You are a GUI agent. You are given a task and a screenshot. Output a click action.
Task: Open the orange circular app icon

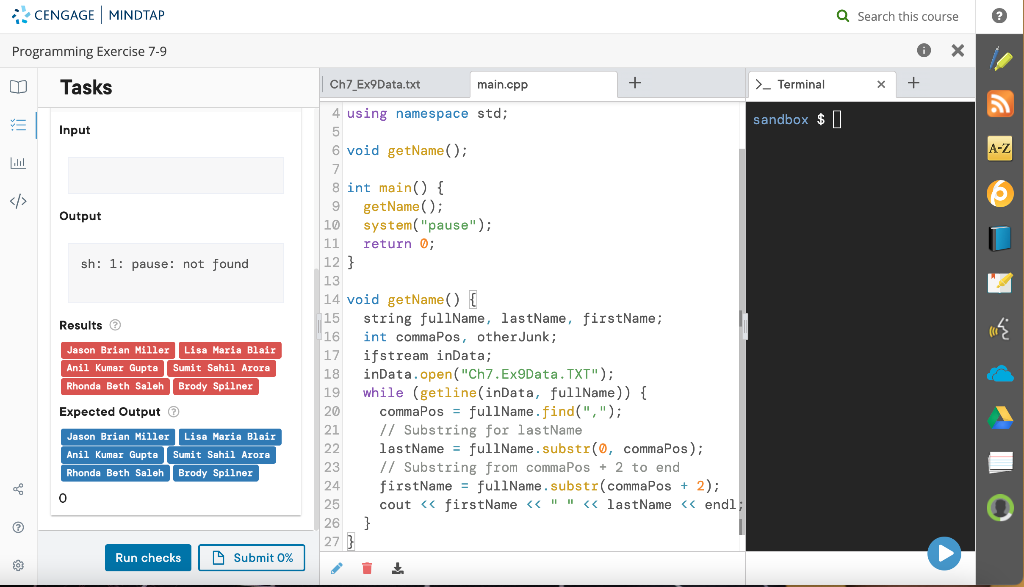(x=1000, y=193)
